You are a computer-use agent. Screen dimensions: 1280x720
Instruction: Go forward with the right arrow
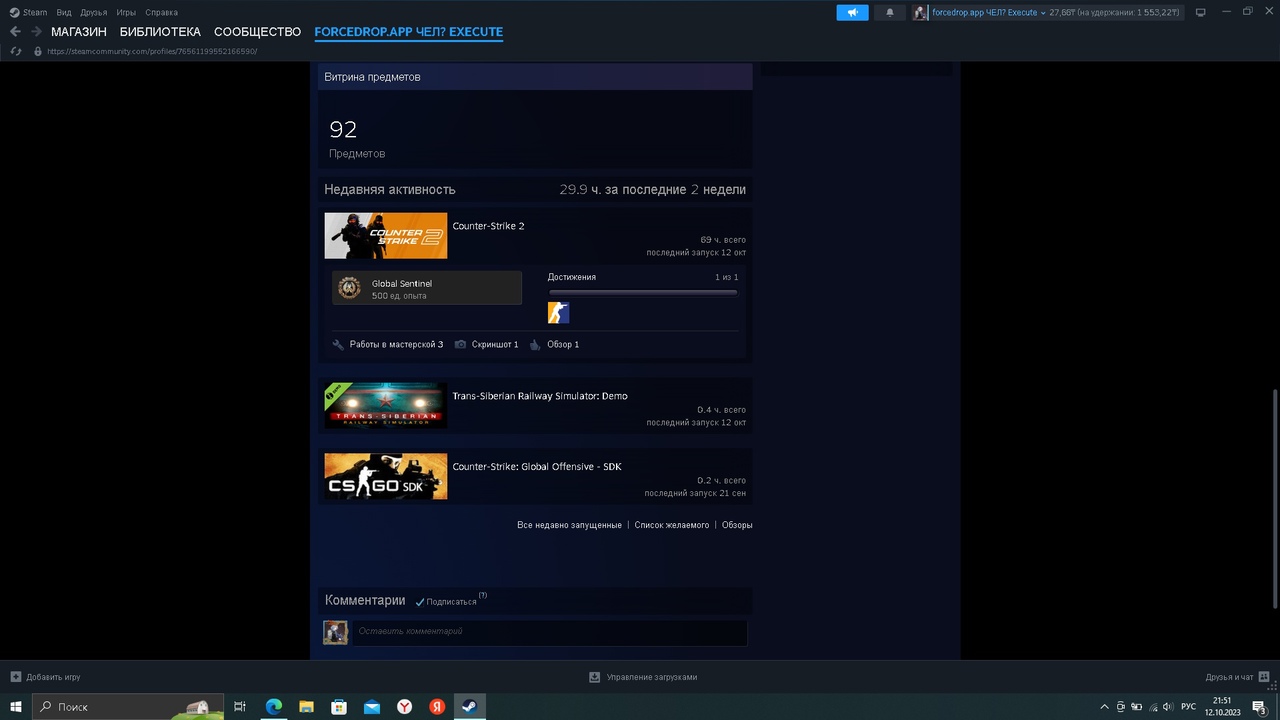click(x=36, y=32)
